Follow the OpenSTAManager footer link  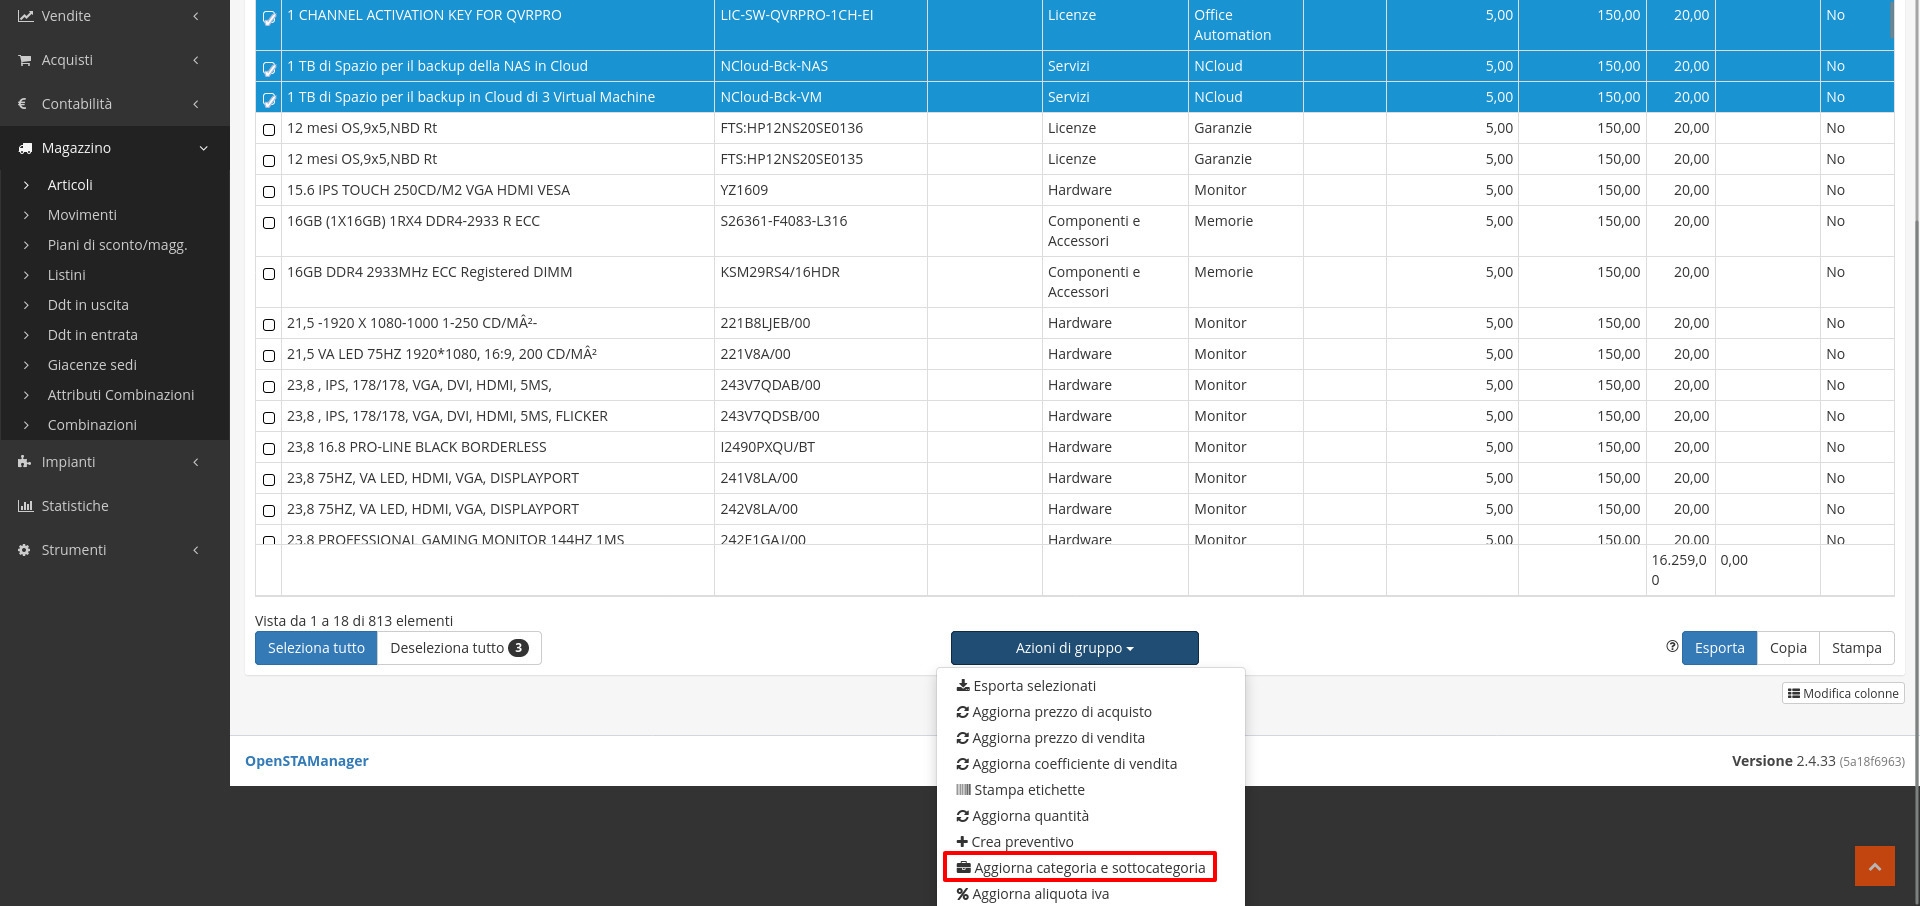[307, 761]
